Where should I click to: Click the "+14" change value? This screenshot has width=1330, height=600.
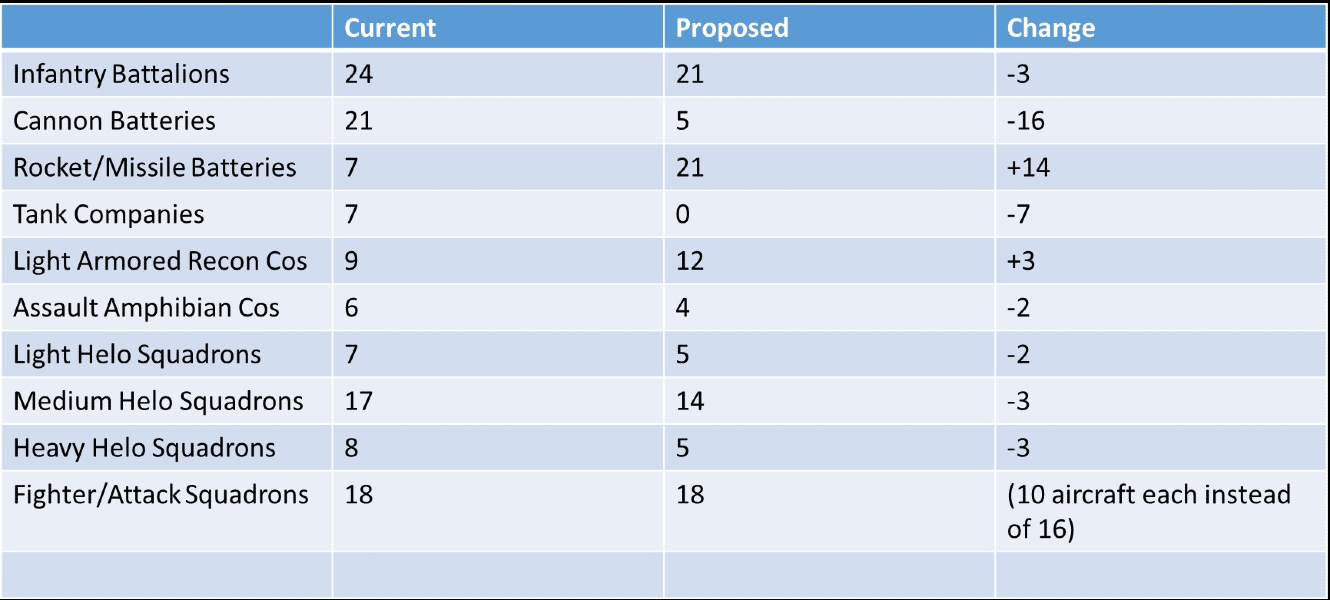point(1028,168)
